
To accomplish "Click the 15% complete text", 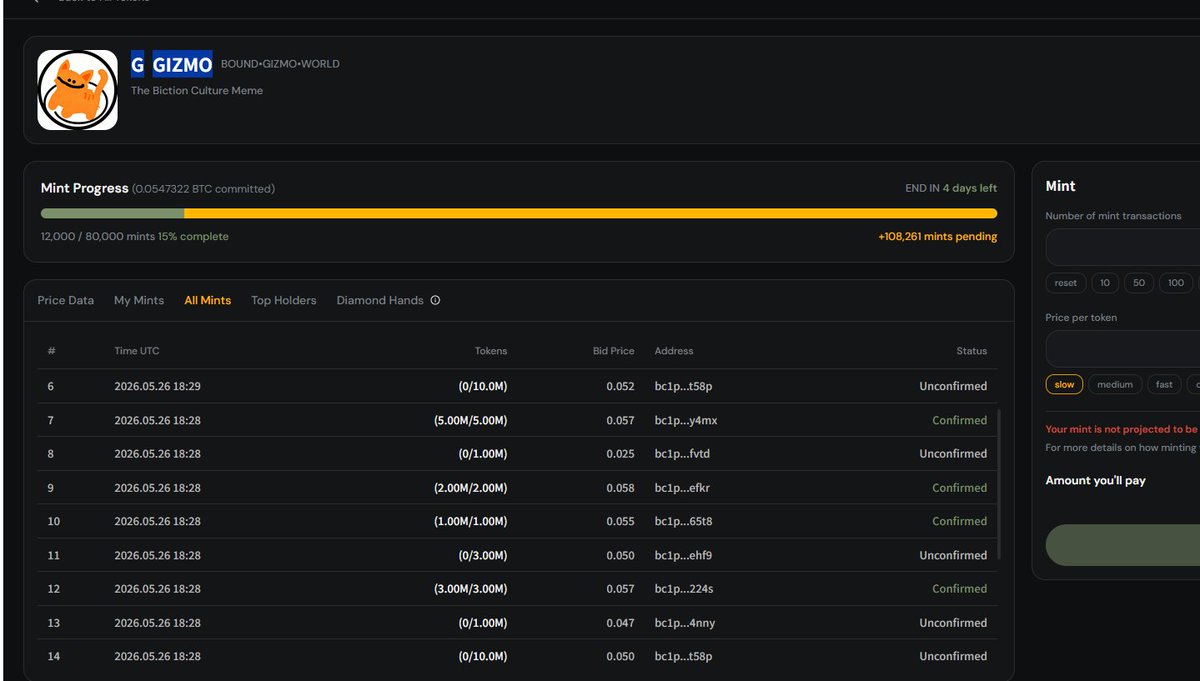I will 193,237.
